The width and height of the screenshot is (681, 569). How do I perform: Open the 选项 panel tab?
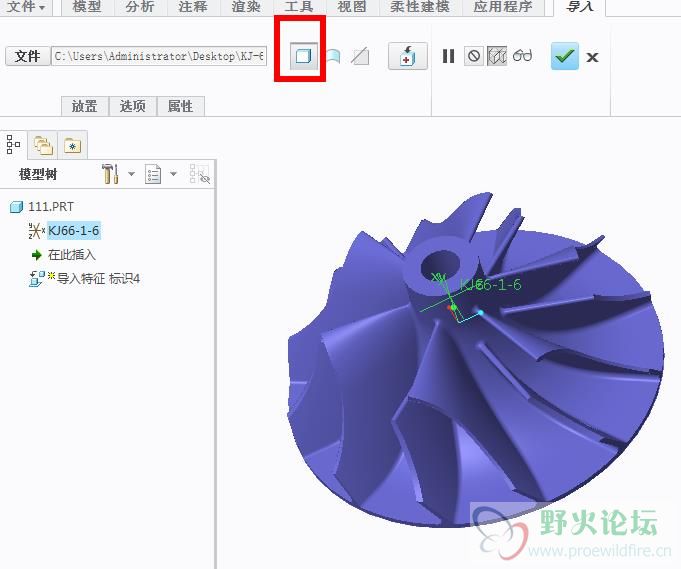(132, 106)
